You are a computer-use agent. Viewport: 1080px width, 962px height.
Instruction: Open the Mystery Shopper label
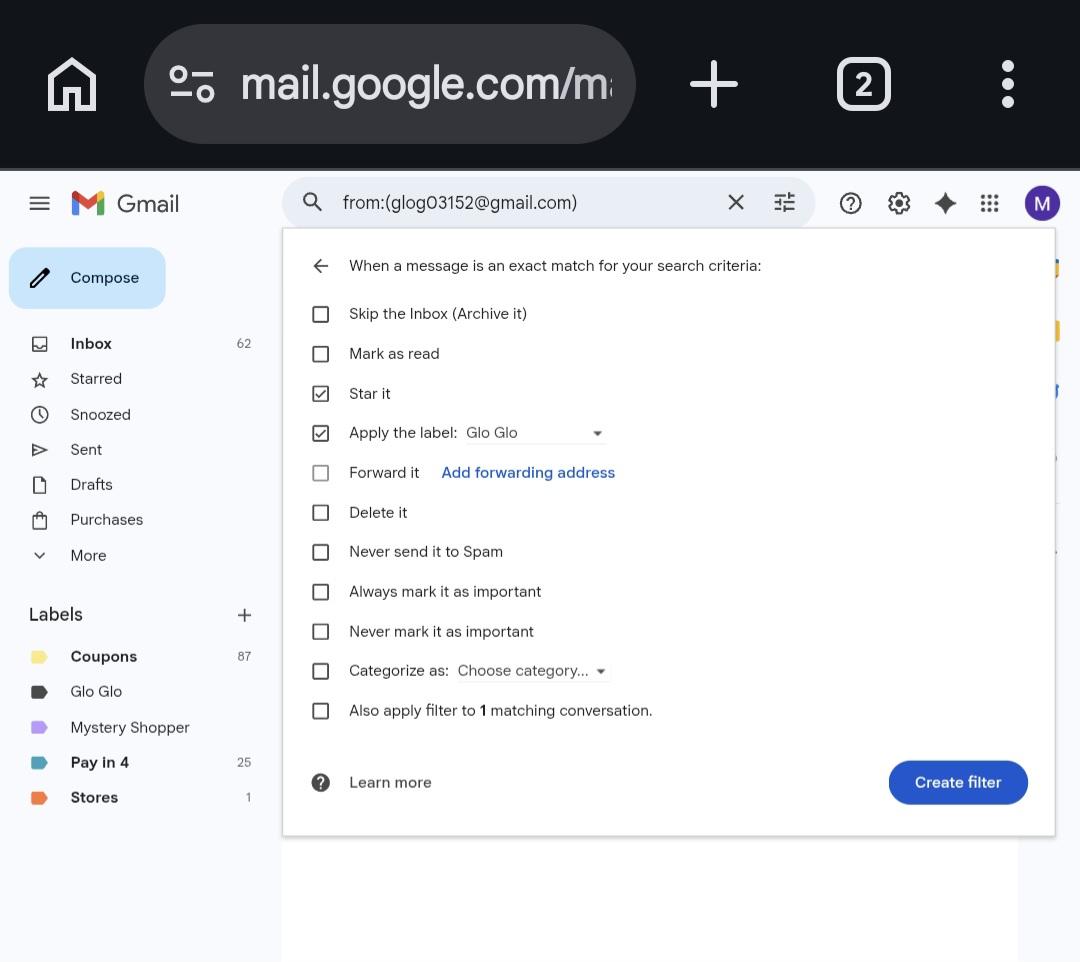tap(129, 727)
